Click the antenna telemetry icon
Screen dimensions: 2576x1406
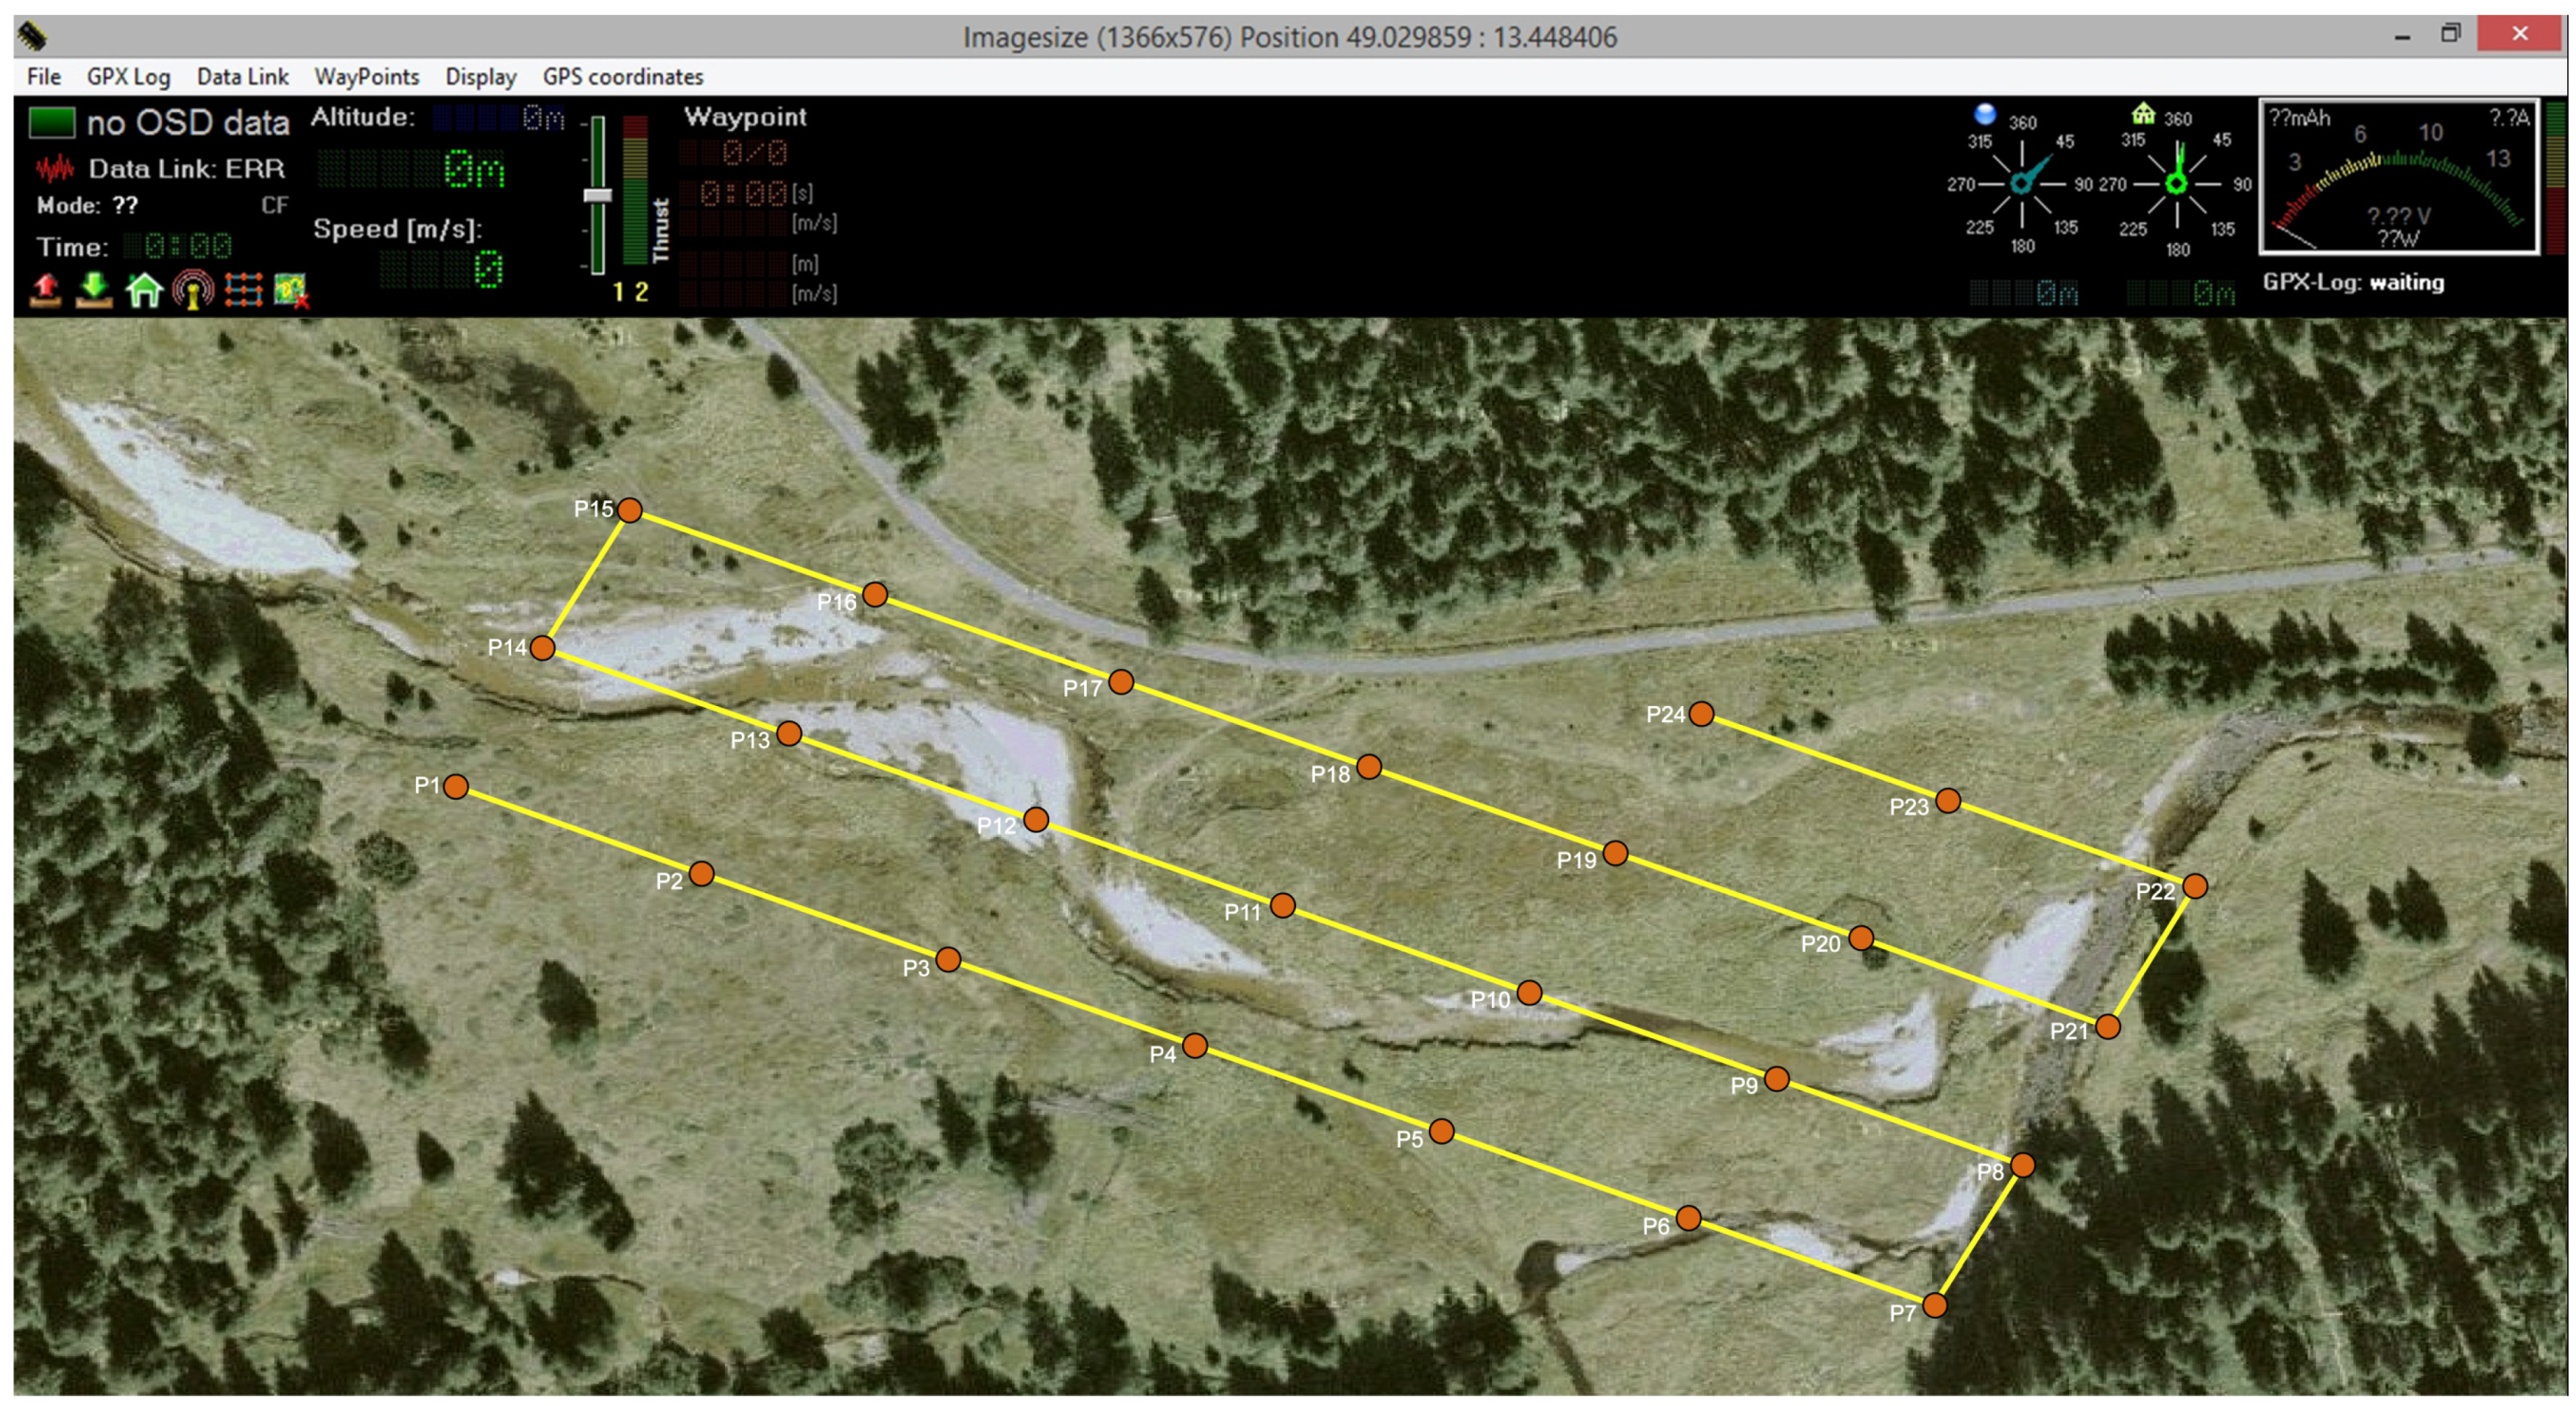pos(196,290)
